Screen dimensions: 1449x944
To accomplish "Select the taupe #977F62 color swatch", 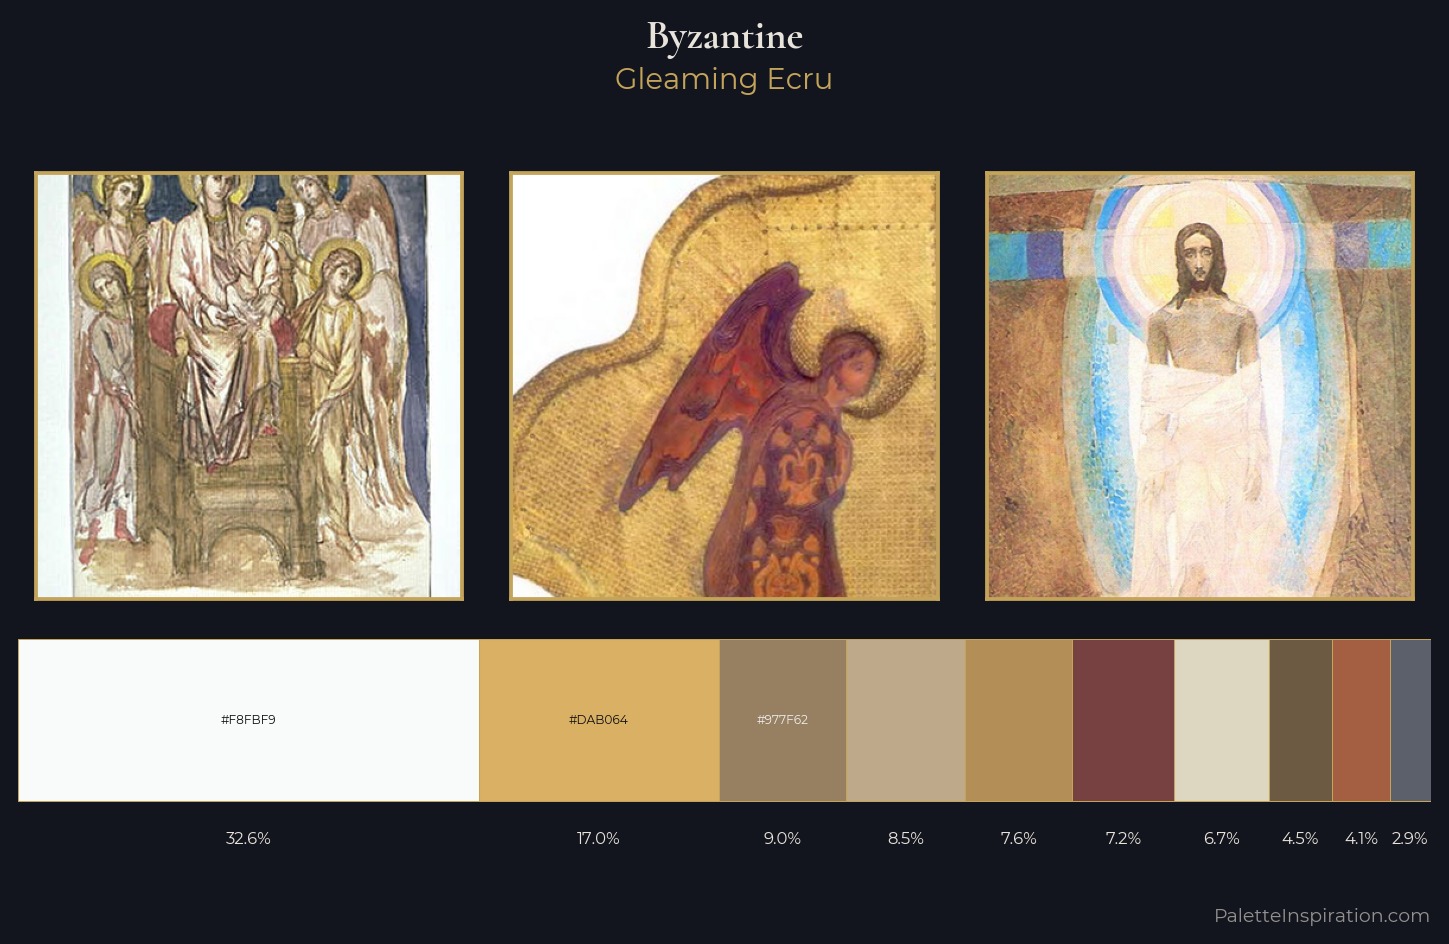I will [783, 720].
